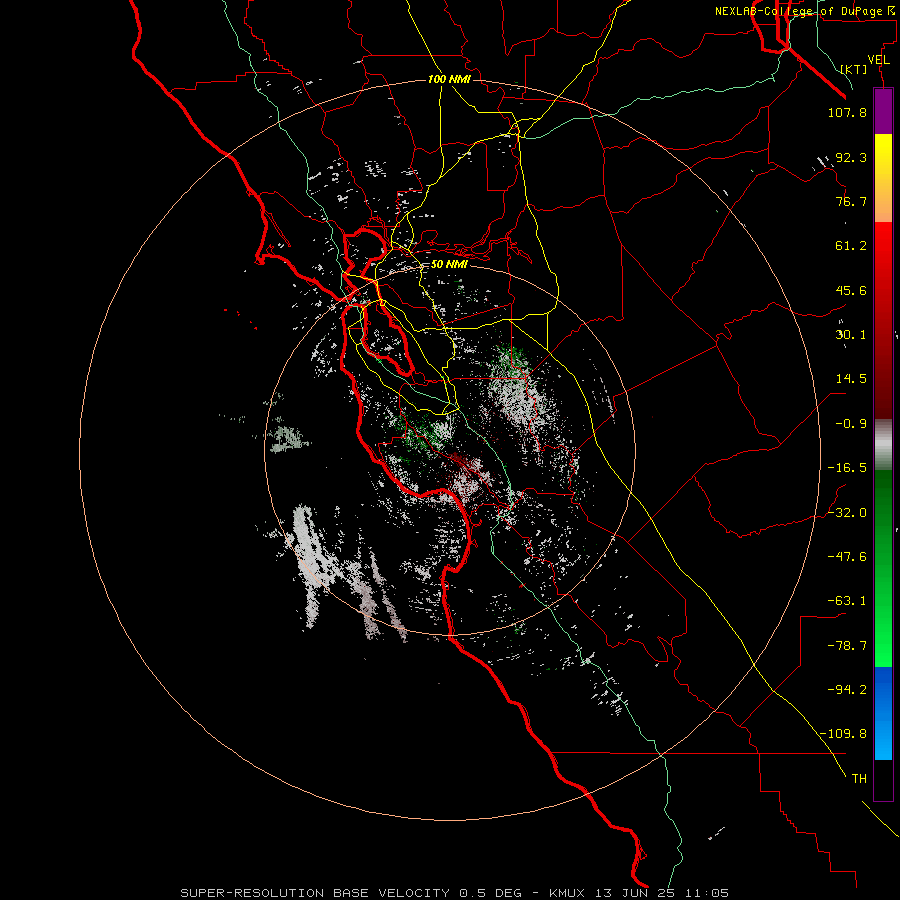Click the -32.0 velocity scale value
This screenshot has width=900, height=900.
pyautogui.click(x=847, y=513)
